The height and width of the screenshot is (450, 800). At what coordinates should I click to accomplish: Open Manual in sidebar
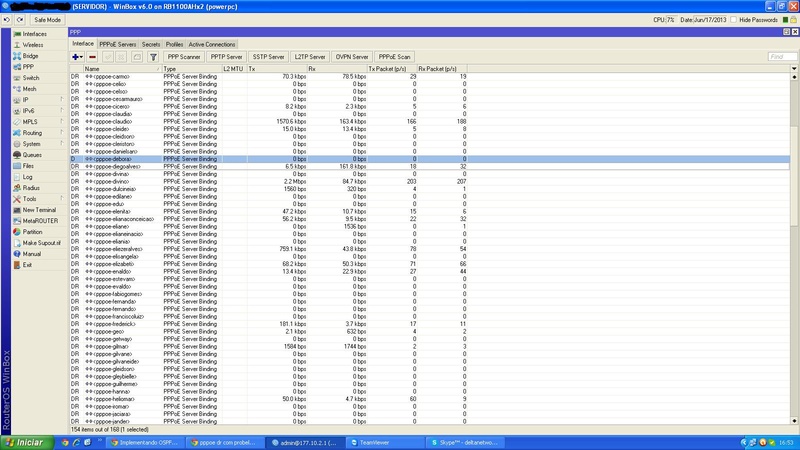[31, 254]
